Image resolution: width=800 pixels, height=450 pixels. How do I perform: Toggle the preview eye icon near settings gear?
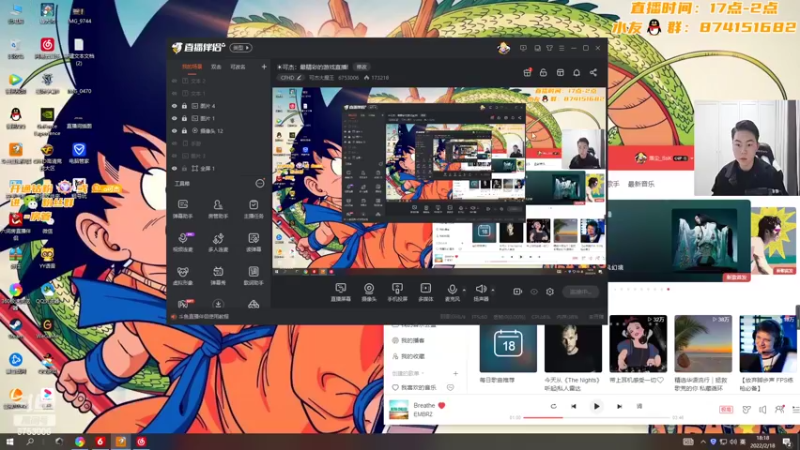[x=534, y=292]
